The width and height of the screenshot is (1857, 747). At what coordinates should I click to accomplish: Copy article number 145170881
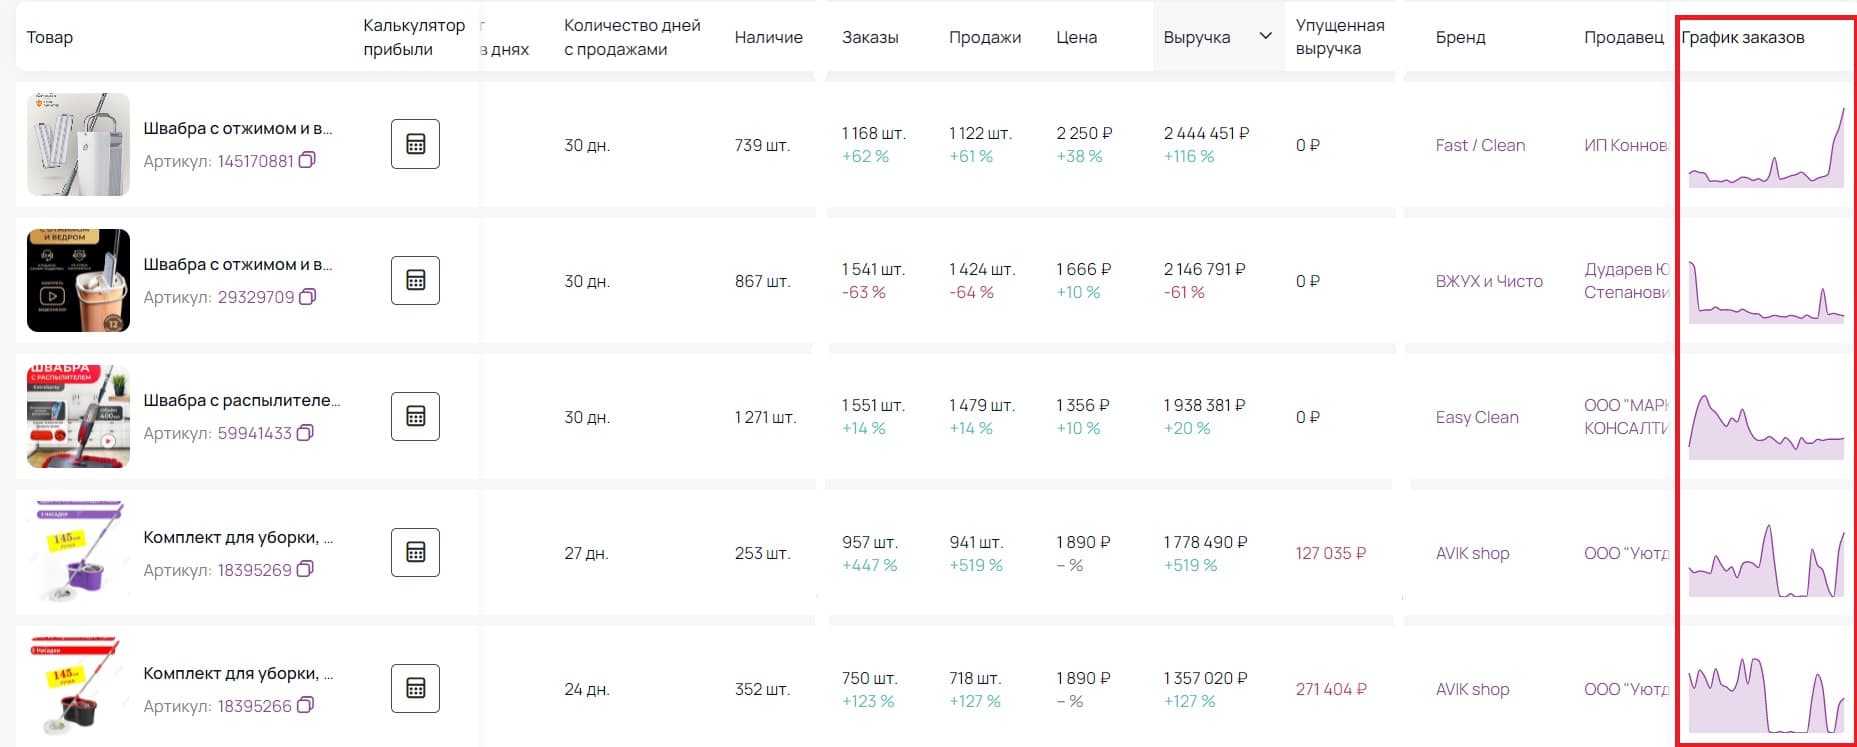pos(307,160)
